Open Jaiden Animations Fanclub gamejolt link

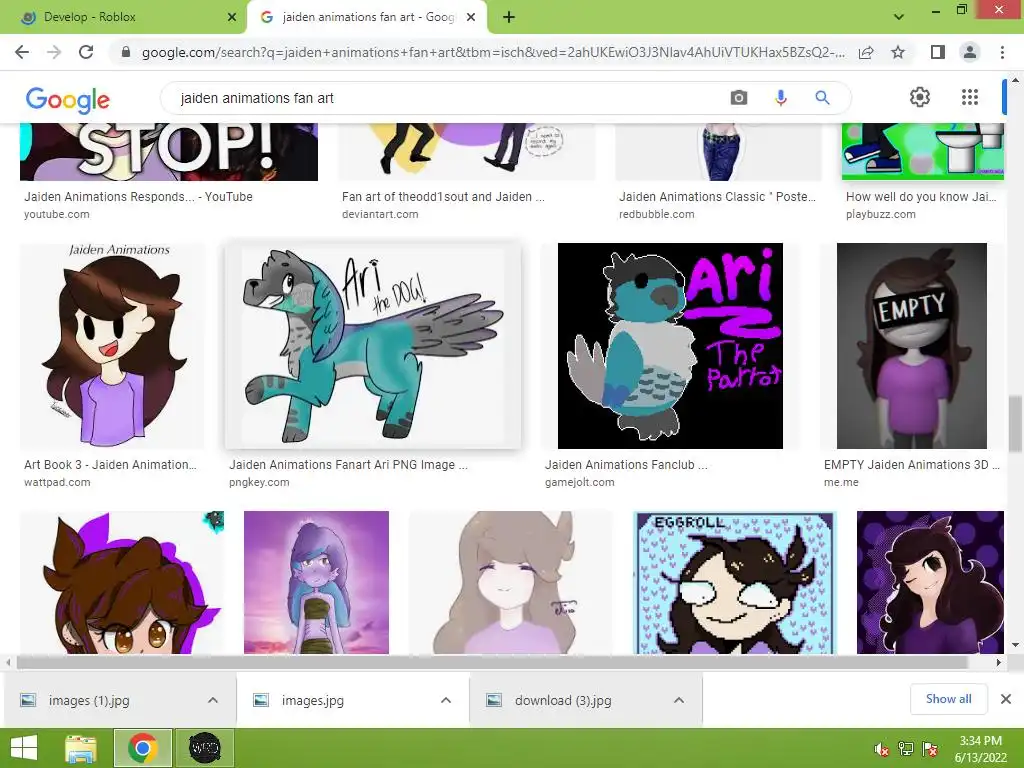626,465
